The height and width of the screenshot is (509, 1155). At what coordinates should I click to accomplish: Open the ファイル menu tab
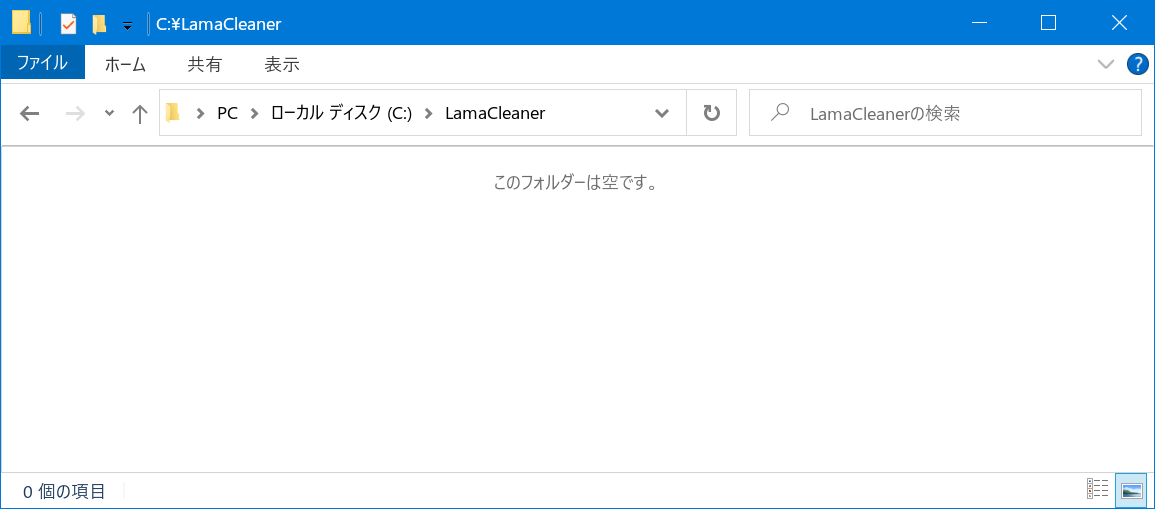click(x=43, y=64)
